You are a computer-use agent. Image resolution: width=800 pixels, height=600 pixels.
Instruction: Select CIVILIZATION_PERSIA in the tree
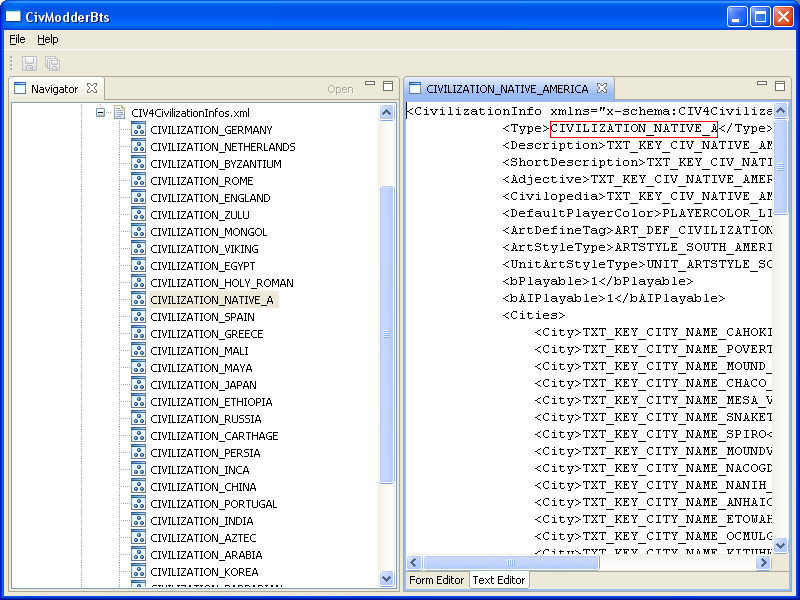click(205, 453)
